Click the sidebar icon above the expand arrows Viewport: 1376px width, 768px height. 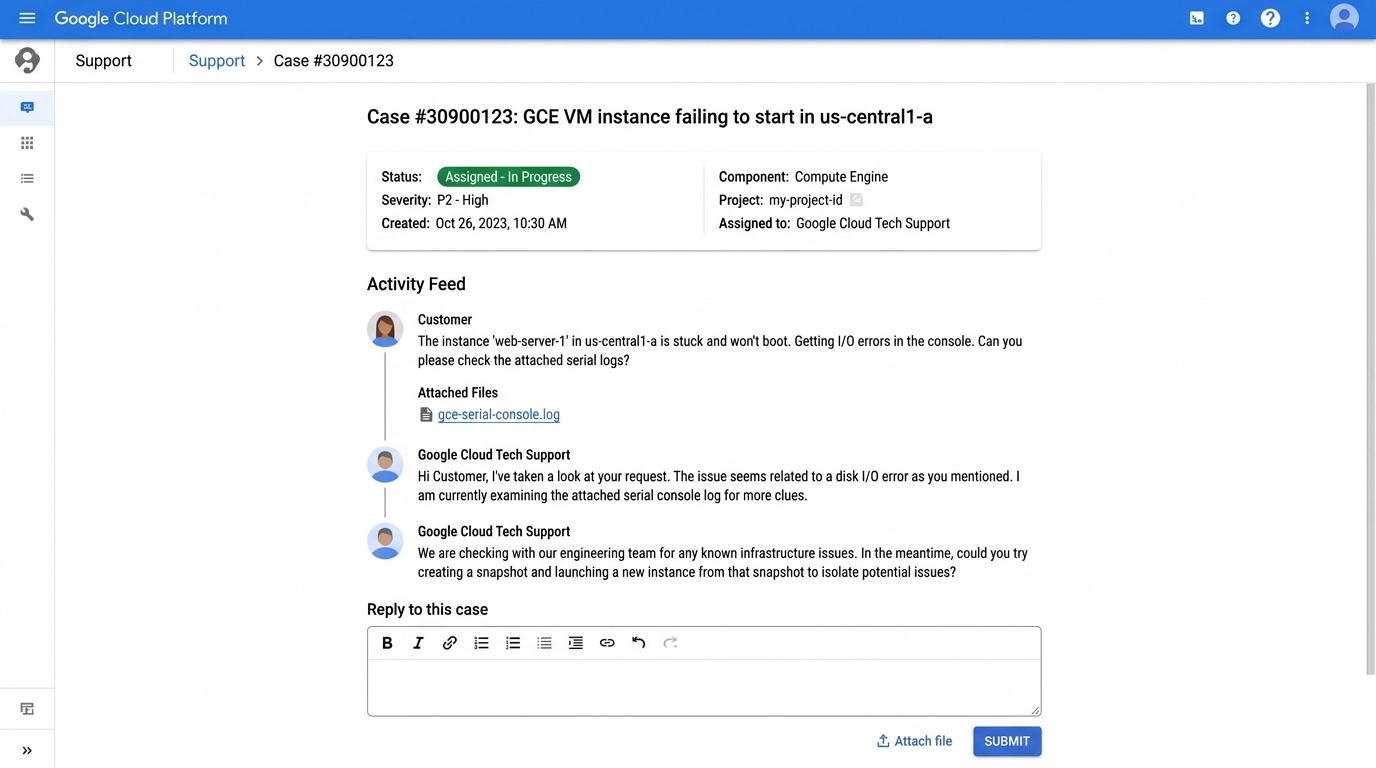pos(27,709)
